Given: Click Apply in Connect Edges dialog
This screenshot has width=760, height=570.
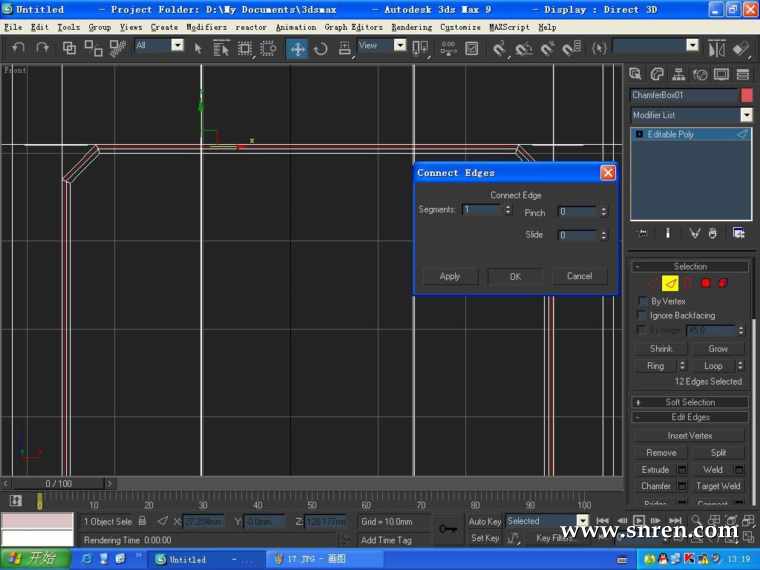Looking at the screenshot, I should click(450, 276).
